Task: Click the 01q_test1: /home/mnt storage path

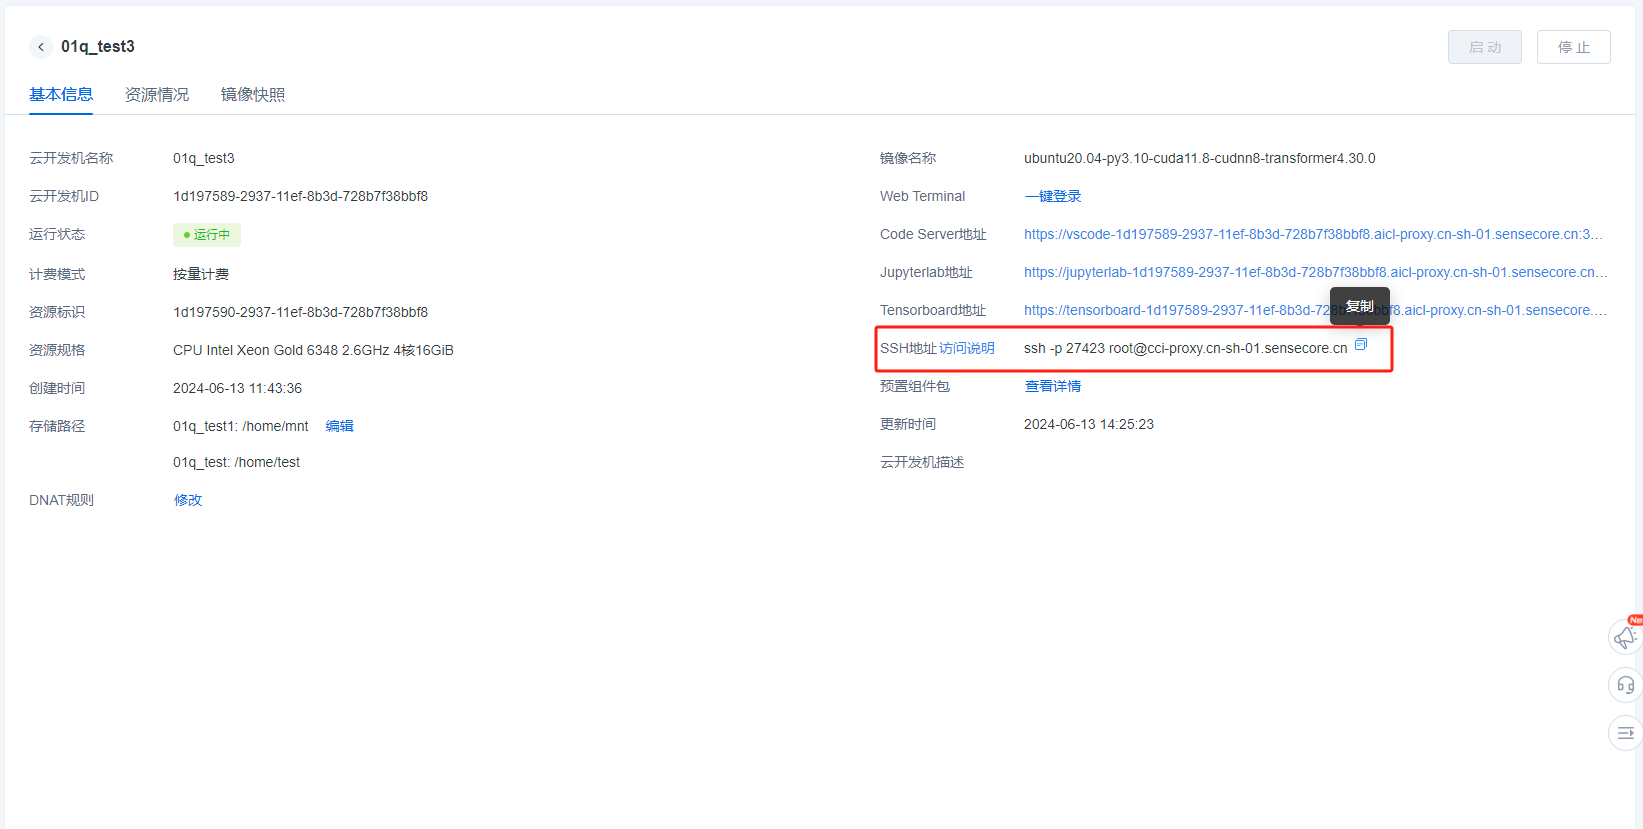Action: click(241, 426)
